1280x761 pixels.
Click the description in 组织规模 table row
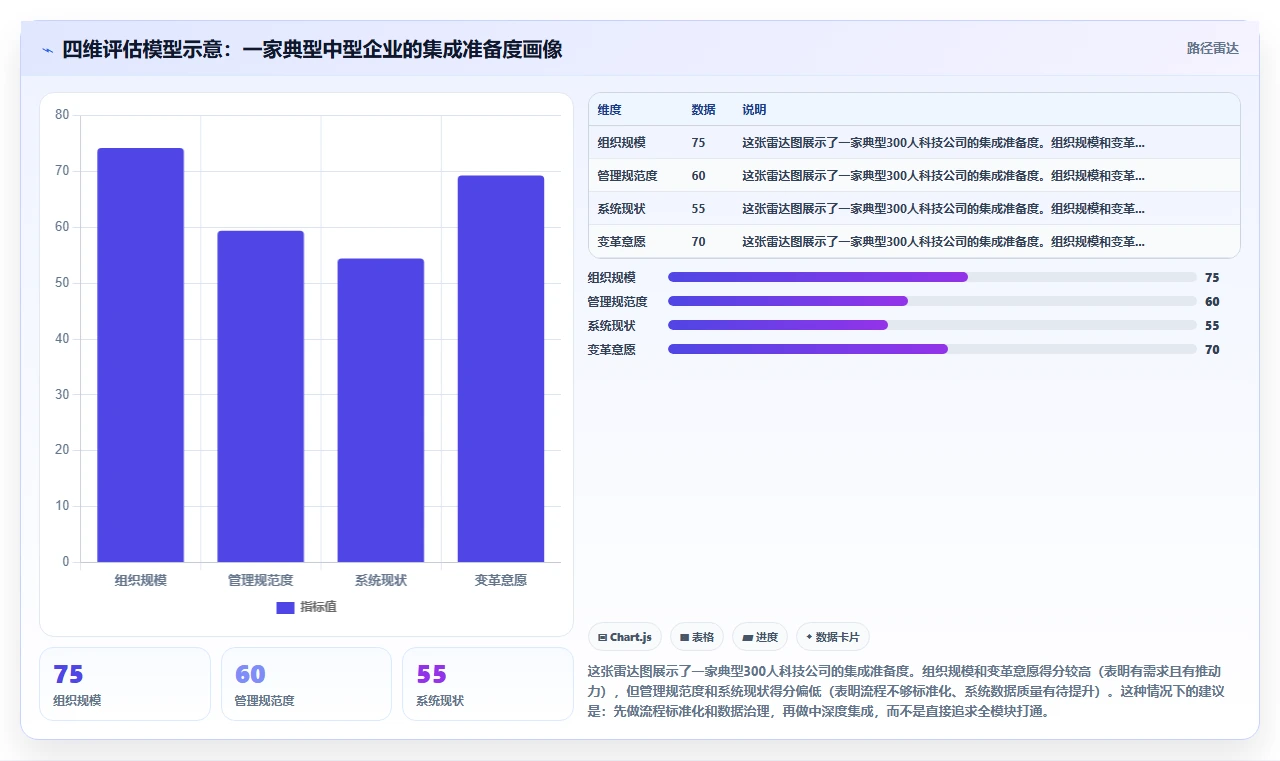(x=943, y=143)
